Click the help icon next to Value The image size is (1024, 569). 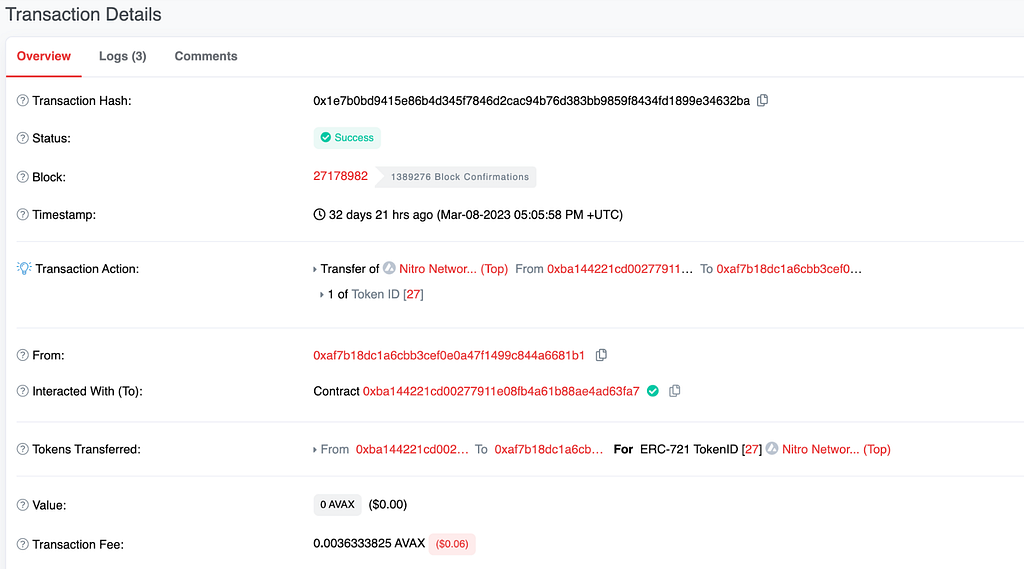(23, 505)
